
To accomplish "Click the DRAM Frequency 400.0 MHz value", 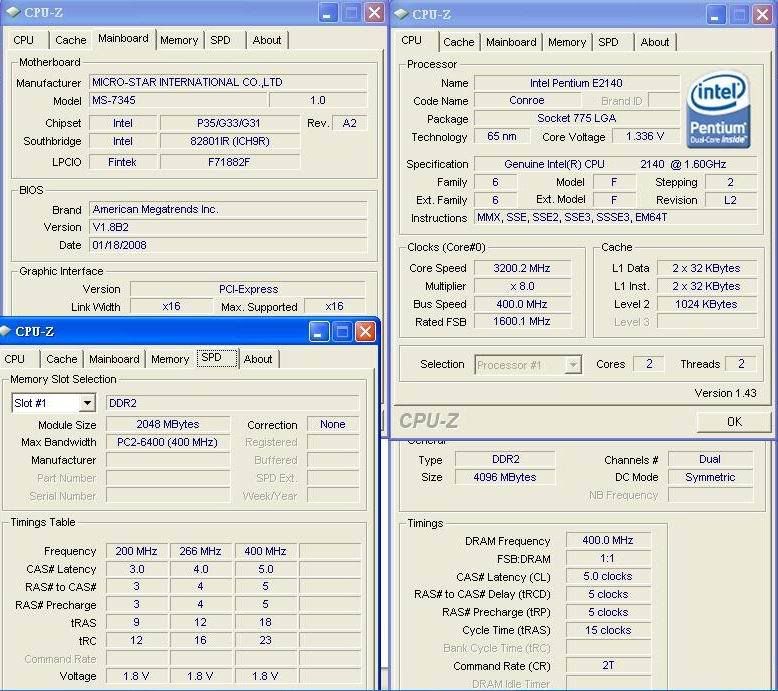I will click(x=608, y=540).
